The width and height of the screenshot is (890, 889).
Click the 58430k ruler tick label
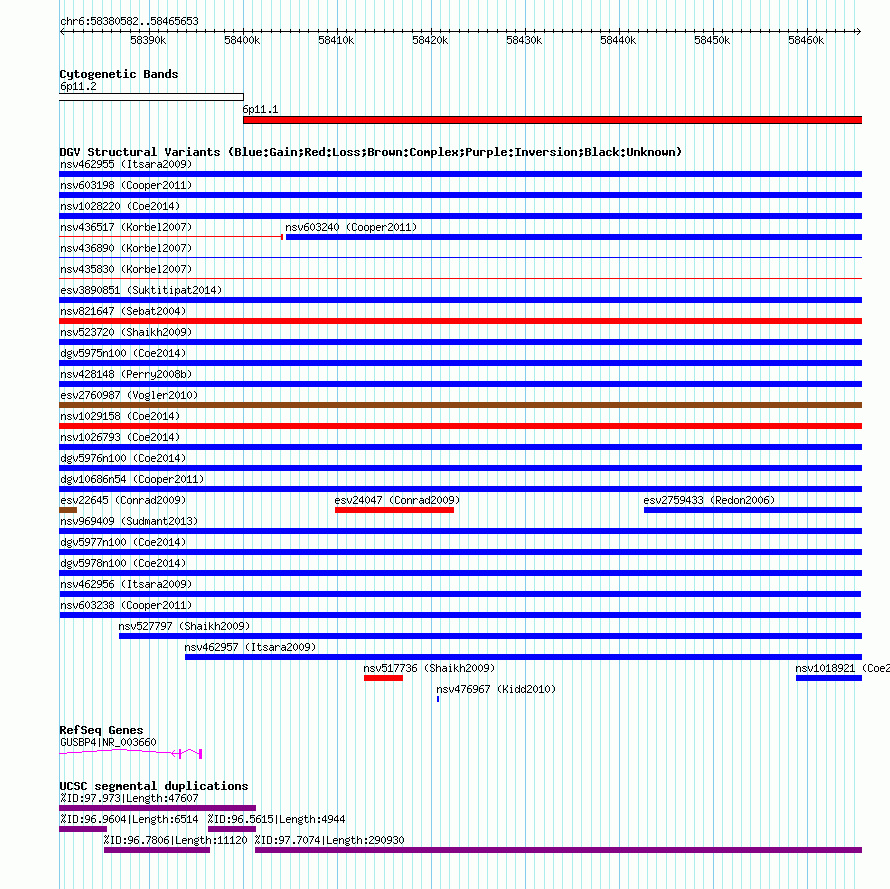(524, 40)
